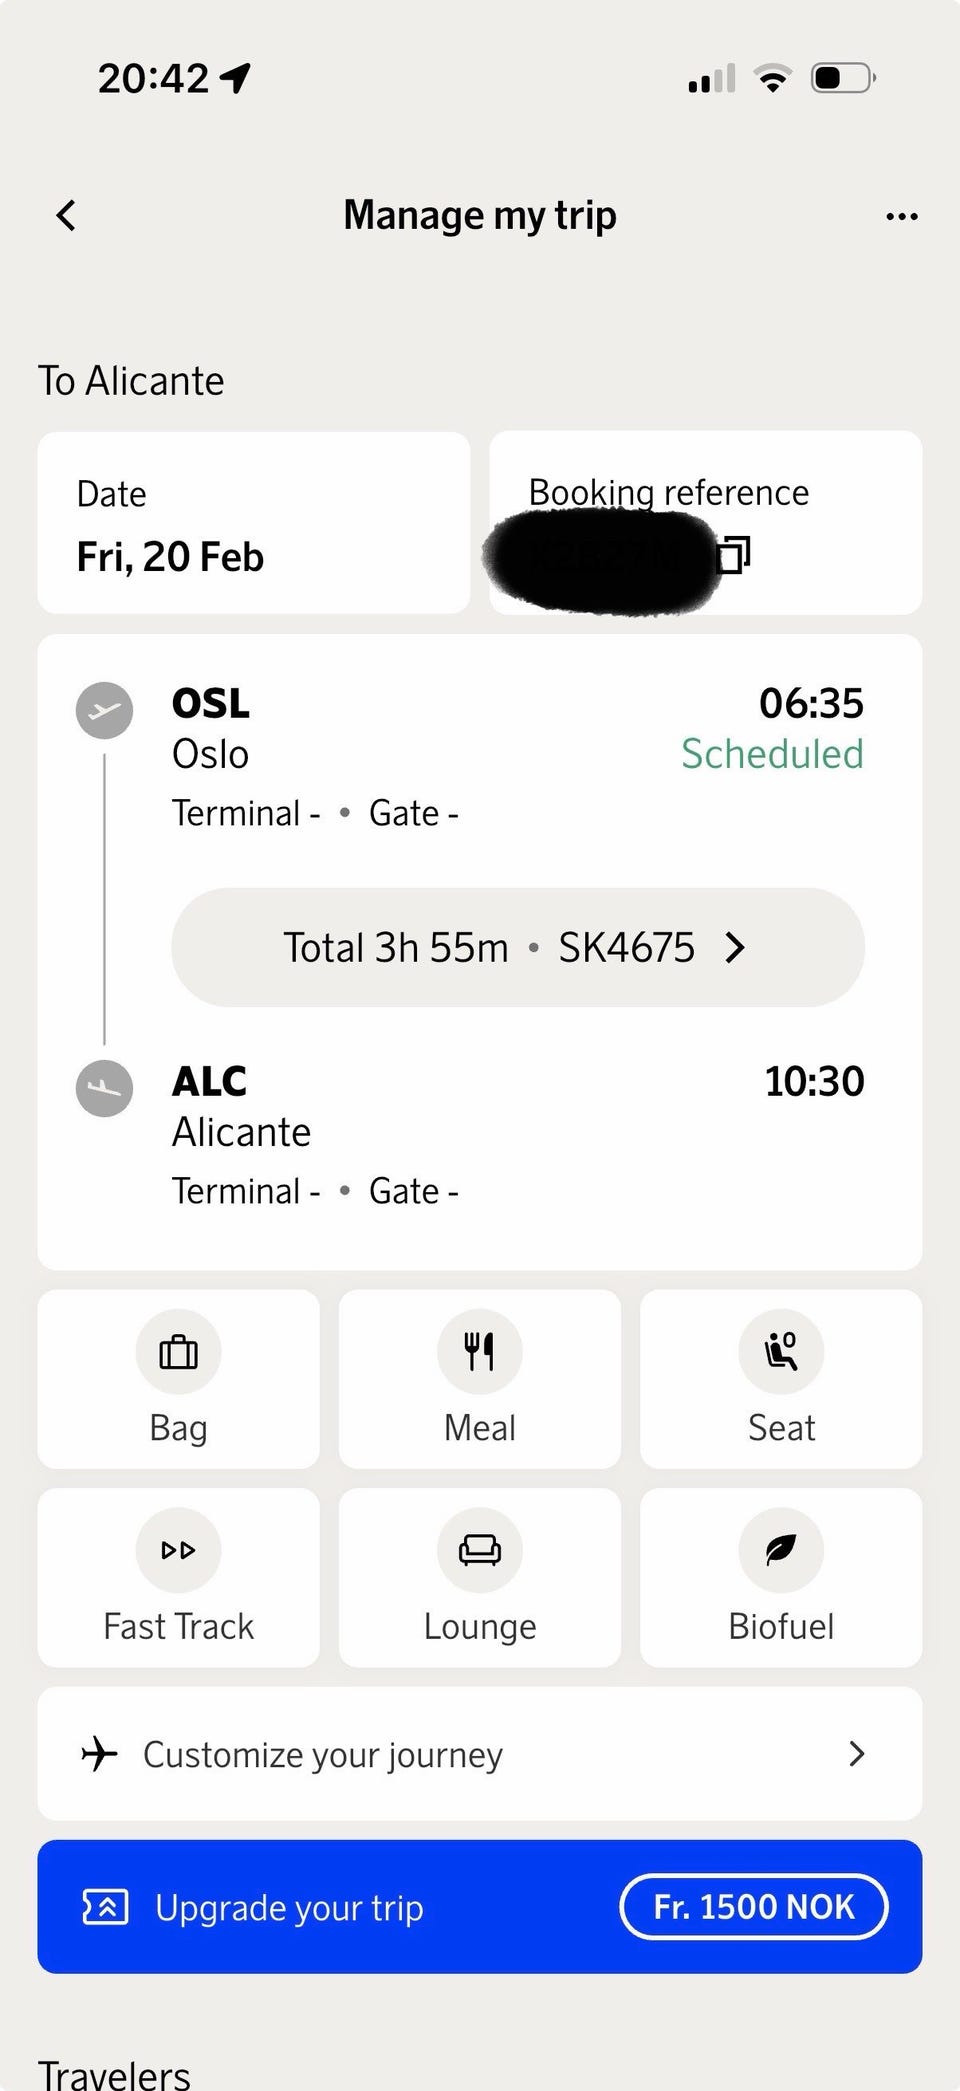Tap the ALC arrival airplane icon
Screen dimensions: 960x2091
click(104, 1088)
